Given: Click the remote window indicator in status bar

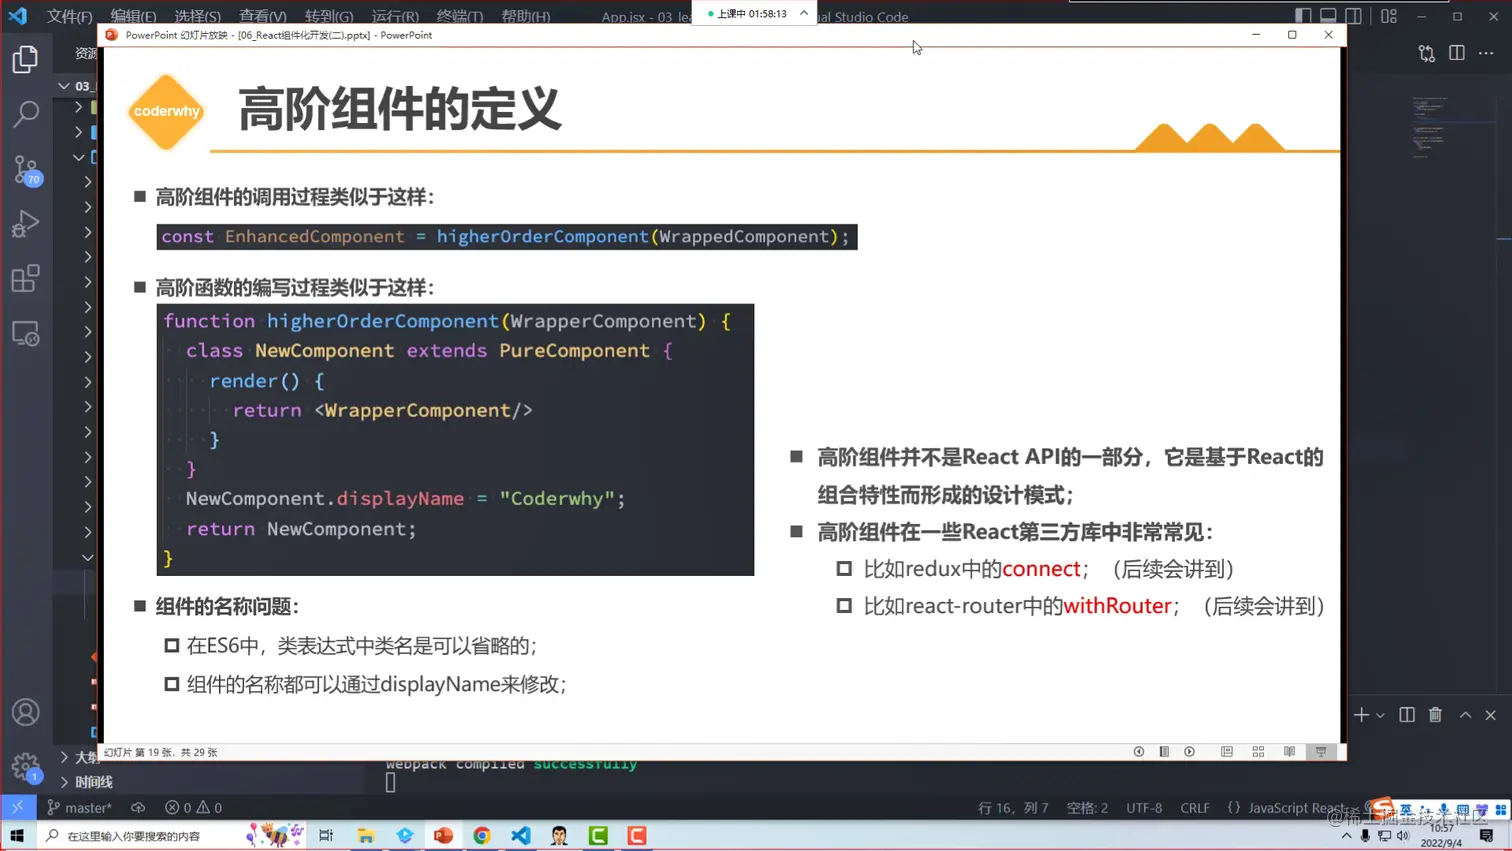Looking at the screenshot, I should [x=17, y=807].
